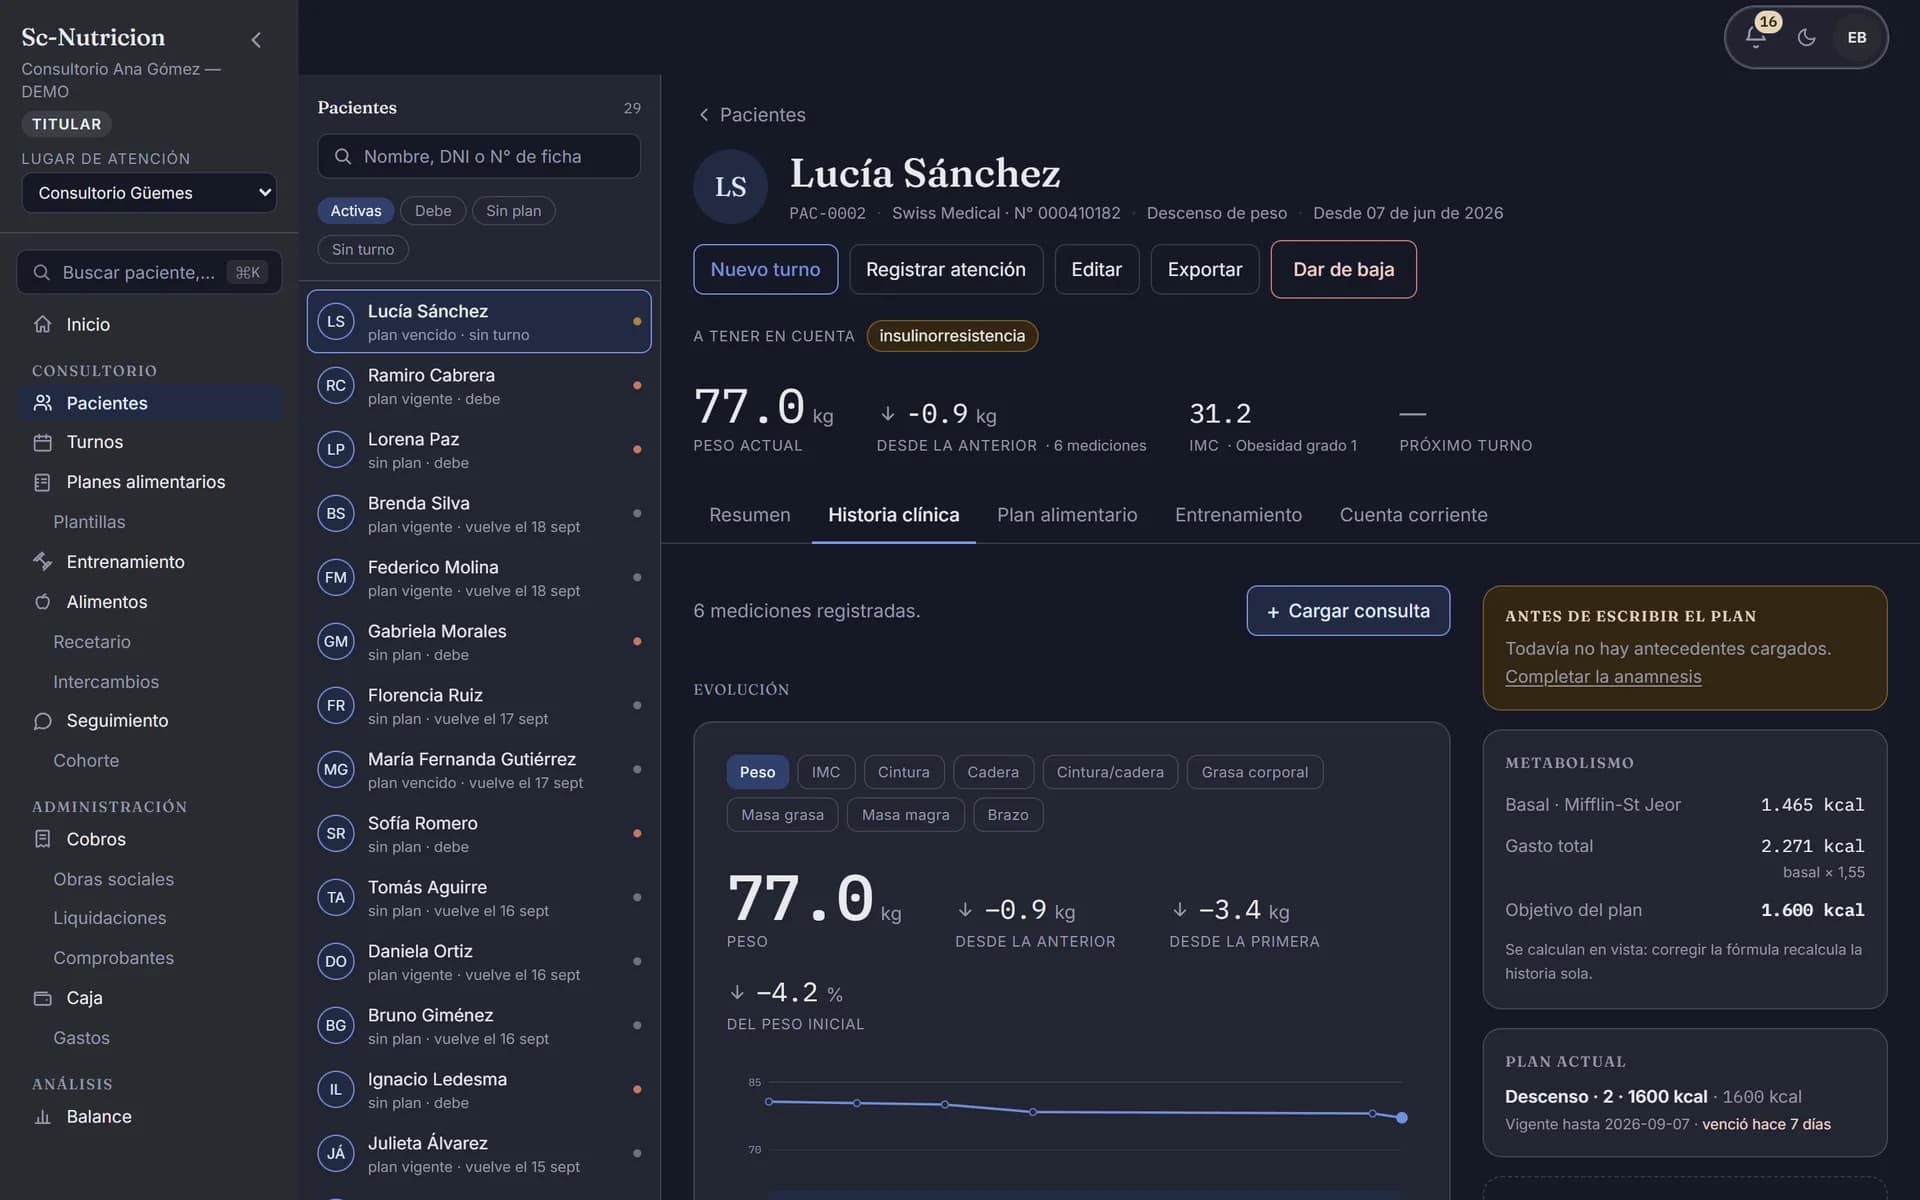This screenshot has width=1920, height=1200.
Task: Toggle the Activas patient filter
Action: point(356,211)
